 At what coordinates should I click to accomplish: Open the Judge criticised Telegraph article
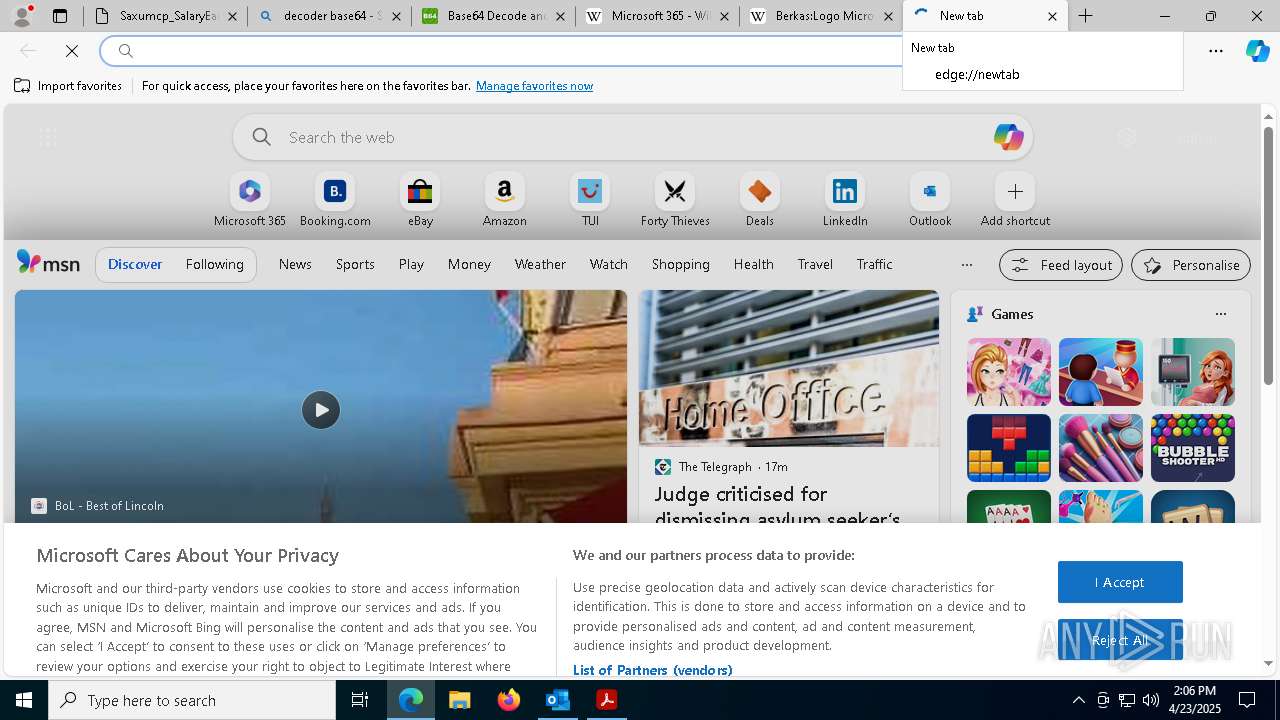(778, 506)
